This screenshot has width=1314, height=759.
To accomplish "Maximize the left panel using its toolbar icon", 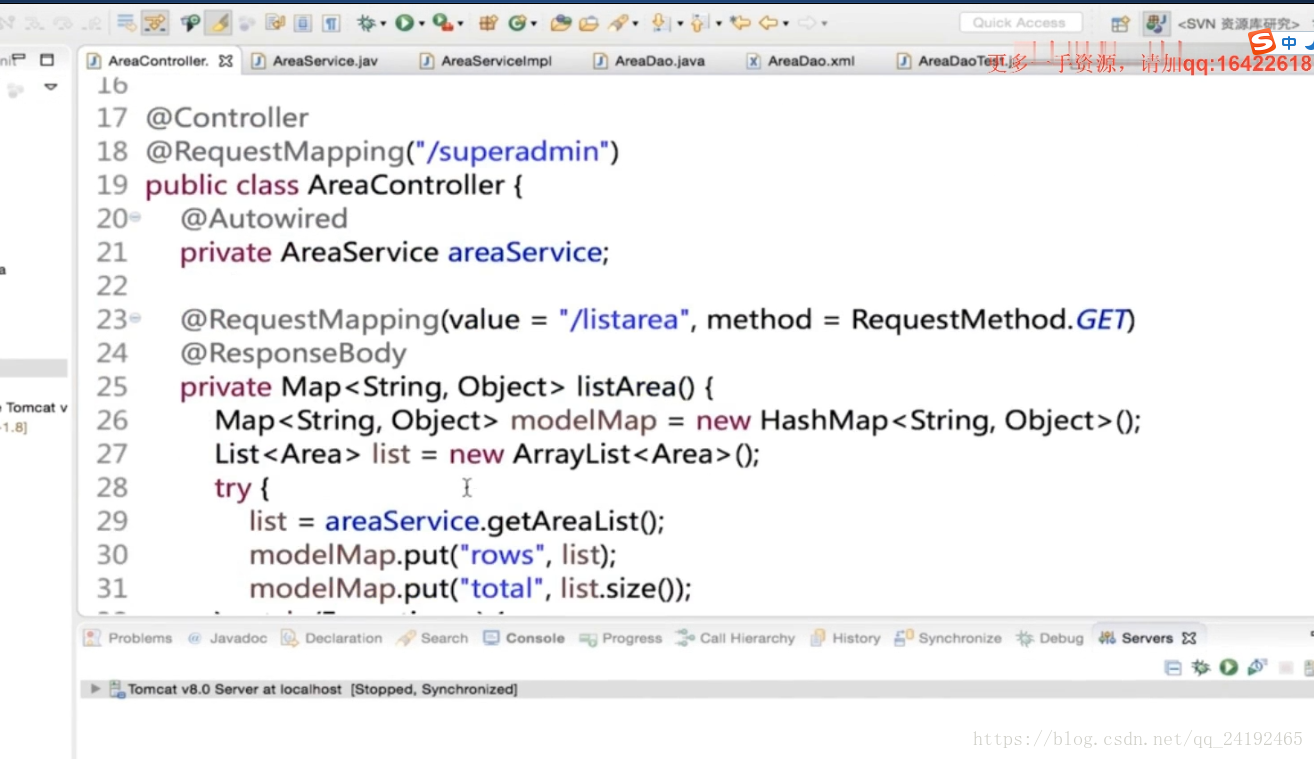I will [46, 60].
